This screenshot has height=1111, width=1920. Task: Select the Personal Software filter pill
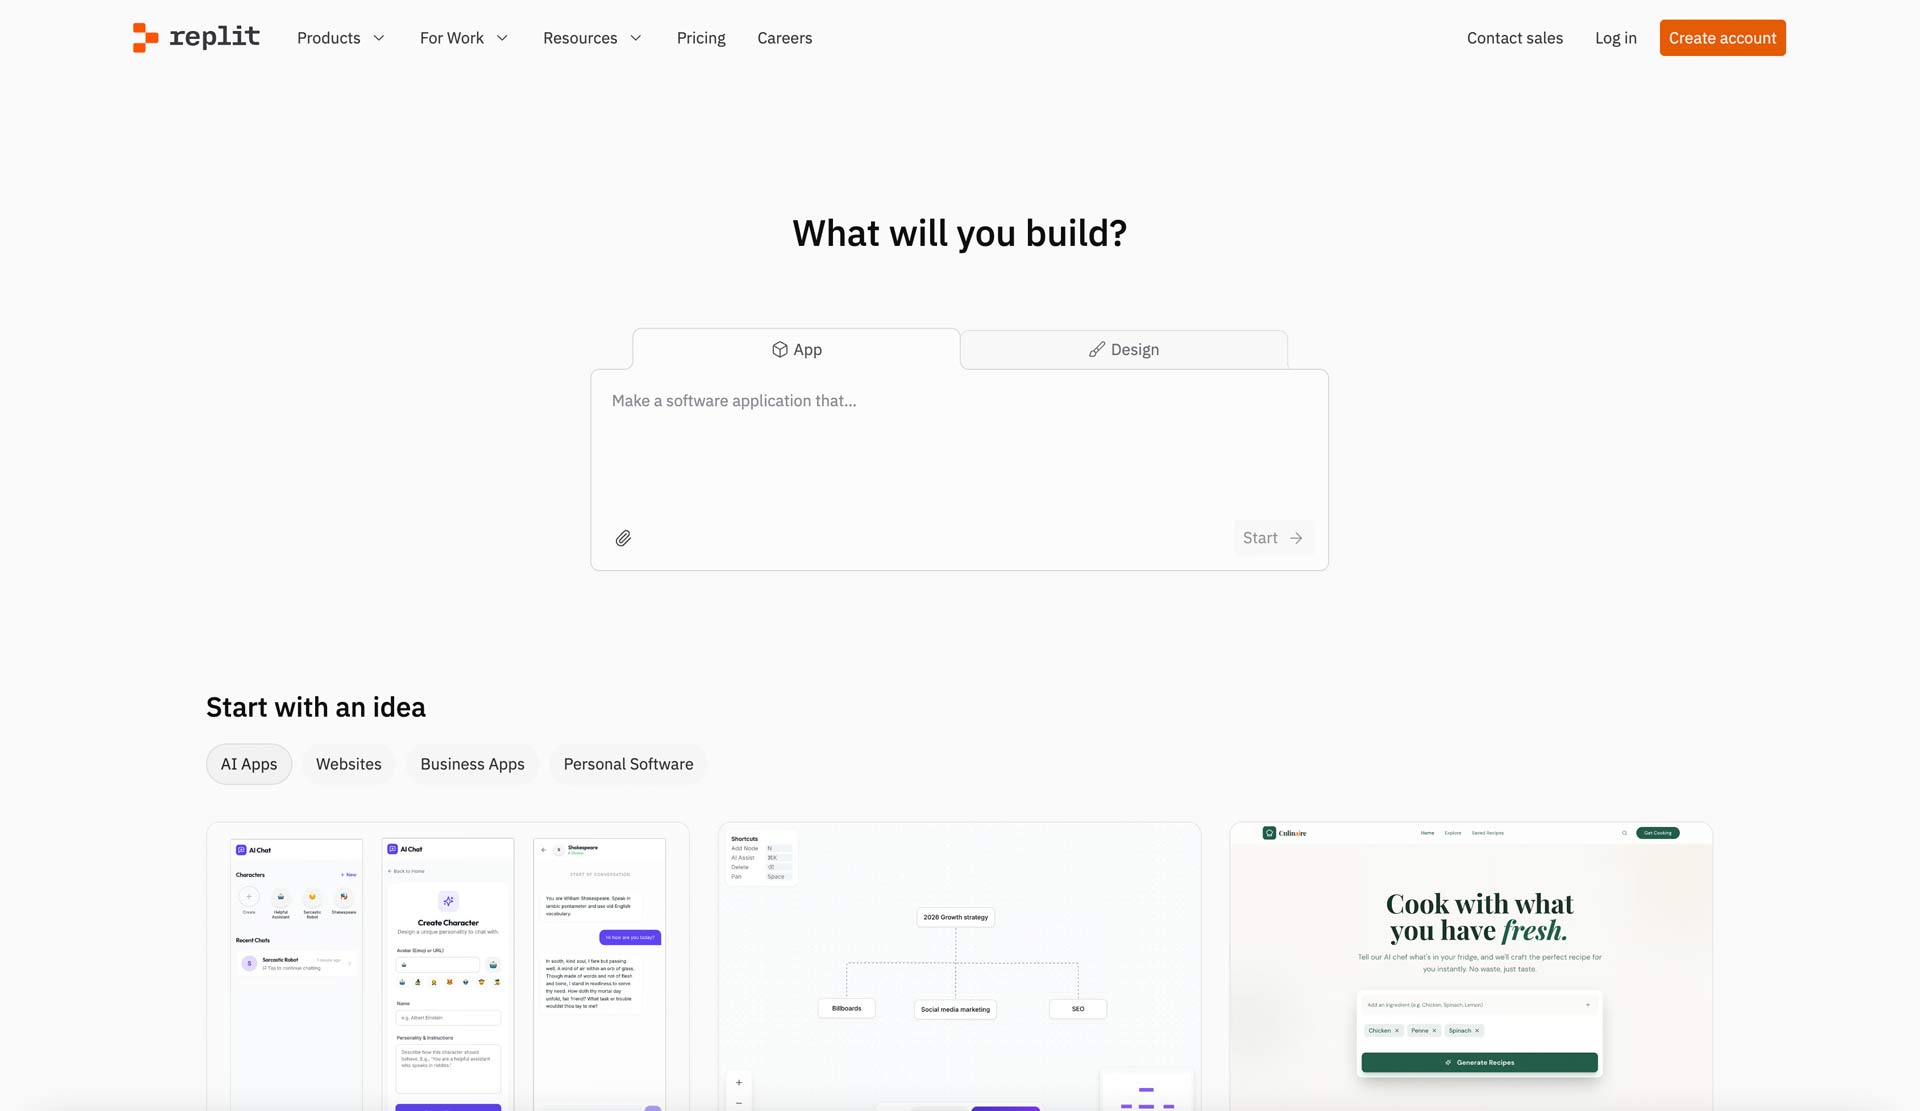click(628, 763)
